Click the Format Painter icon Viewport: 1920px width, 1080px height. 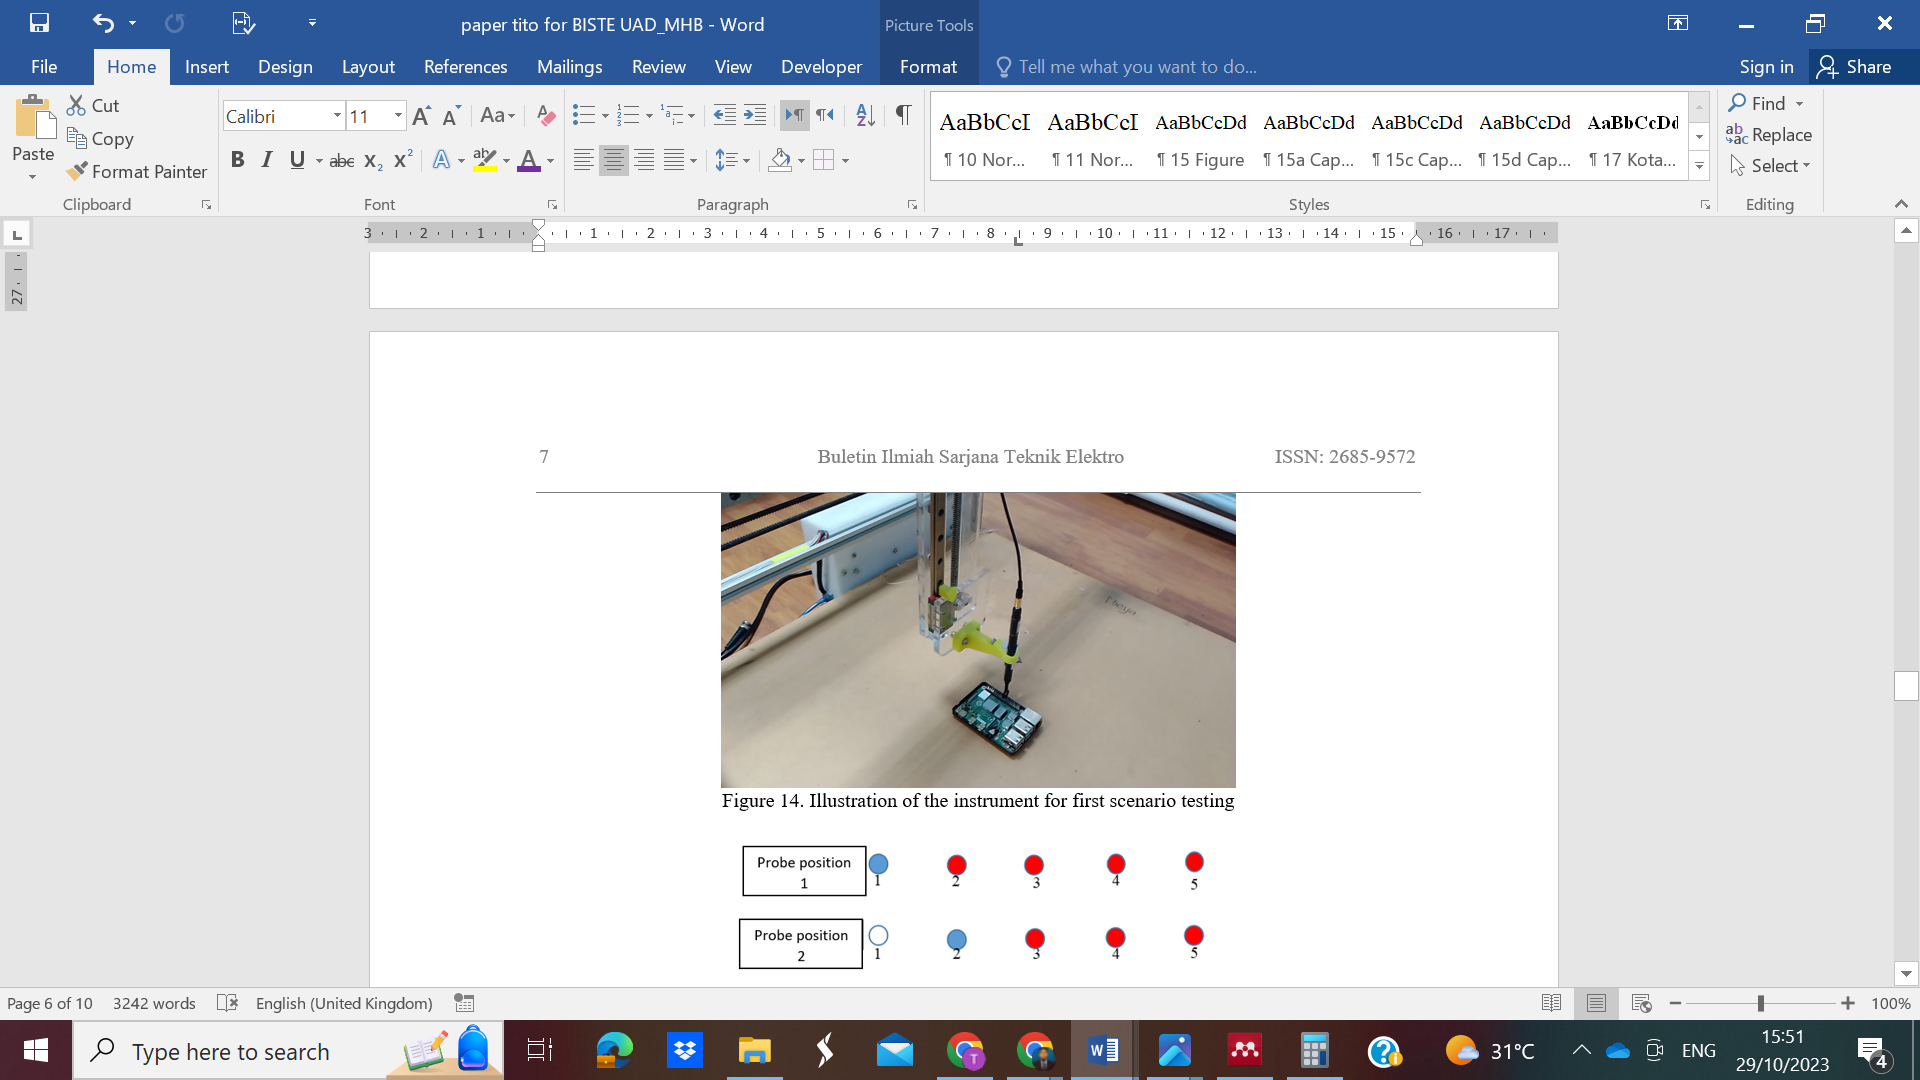click(x=77, y=172)
